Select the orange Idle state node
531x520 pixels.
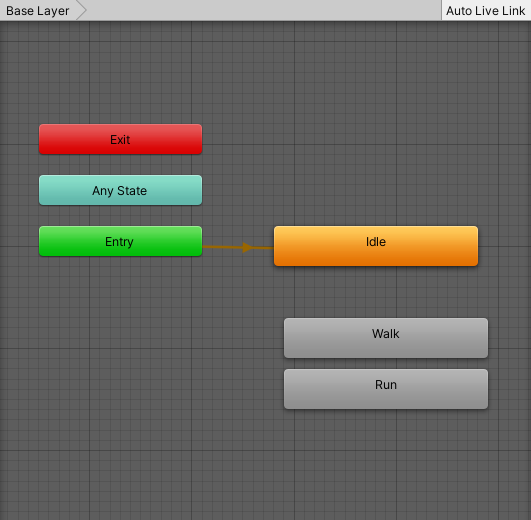(376, 246)
